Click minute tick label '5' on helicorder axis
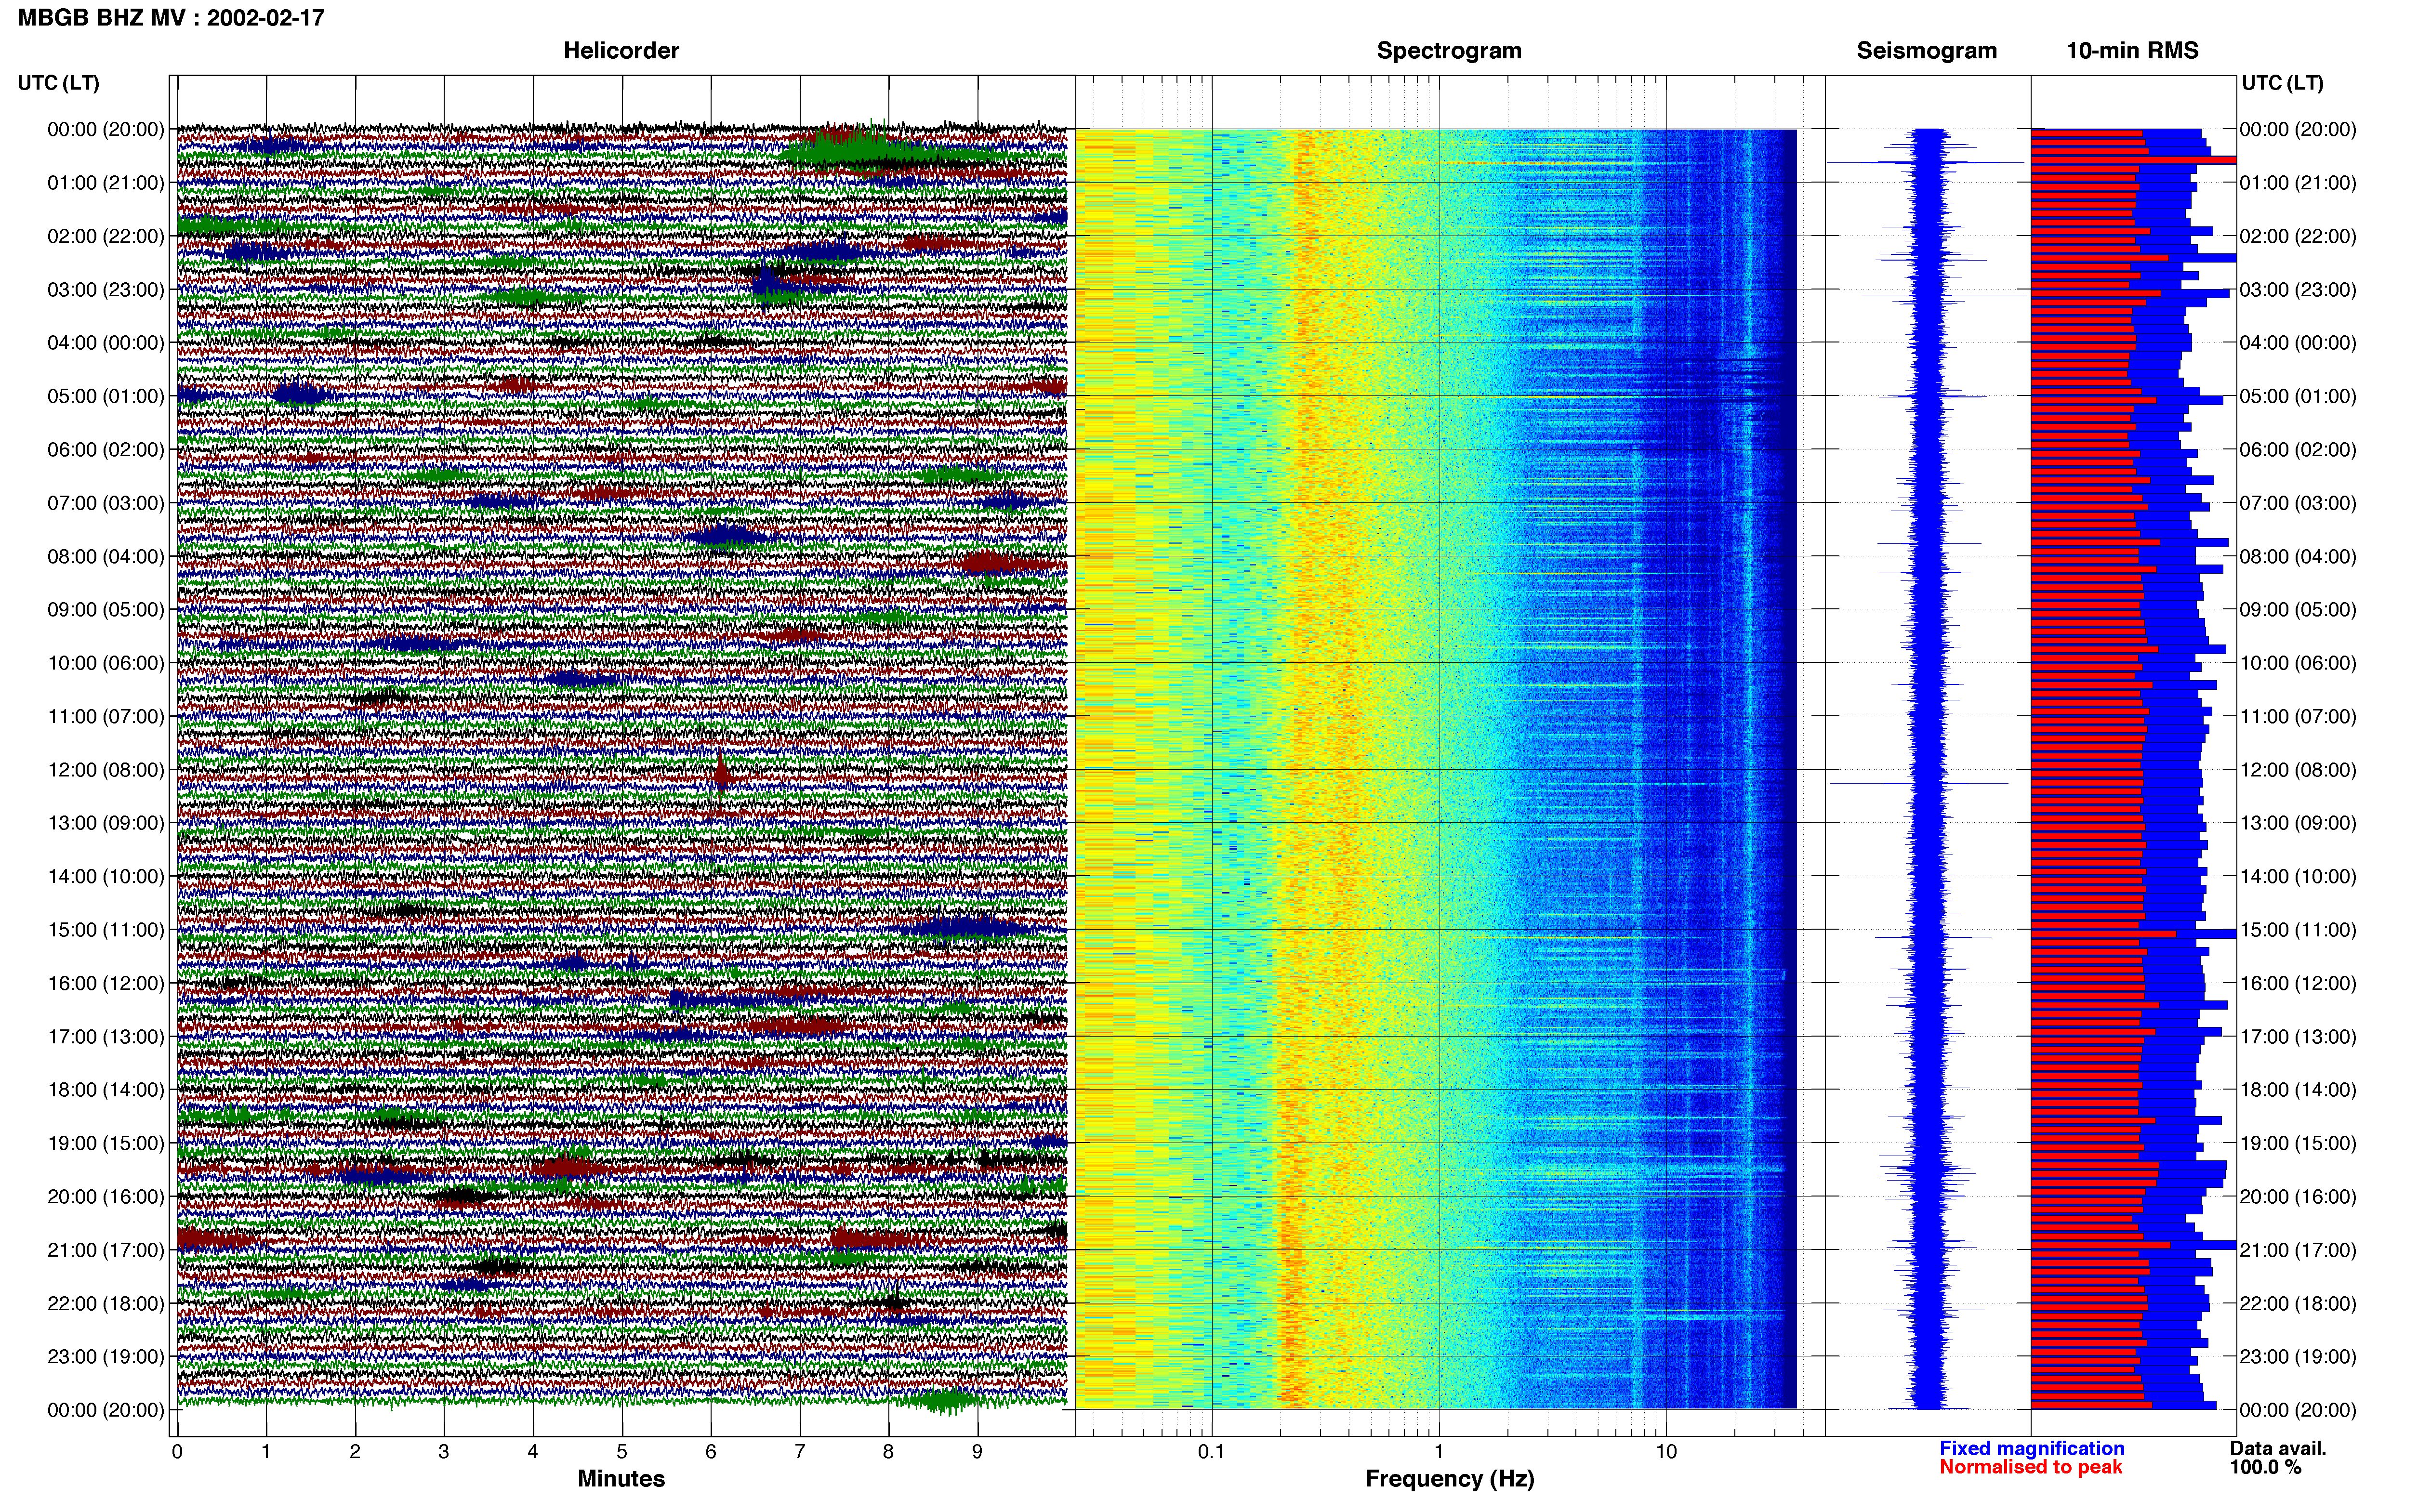The image size is (2418, 1512). (x=622, y=1452)
